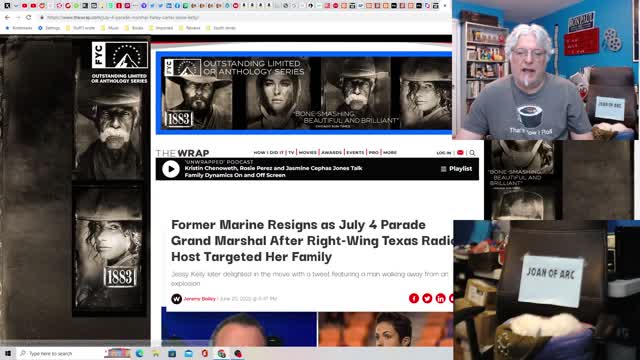This screenshot has height=360, width=640.
Task: Open the Reviews bookmark folder
Action: [190, 28]
